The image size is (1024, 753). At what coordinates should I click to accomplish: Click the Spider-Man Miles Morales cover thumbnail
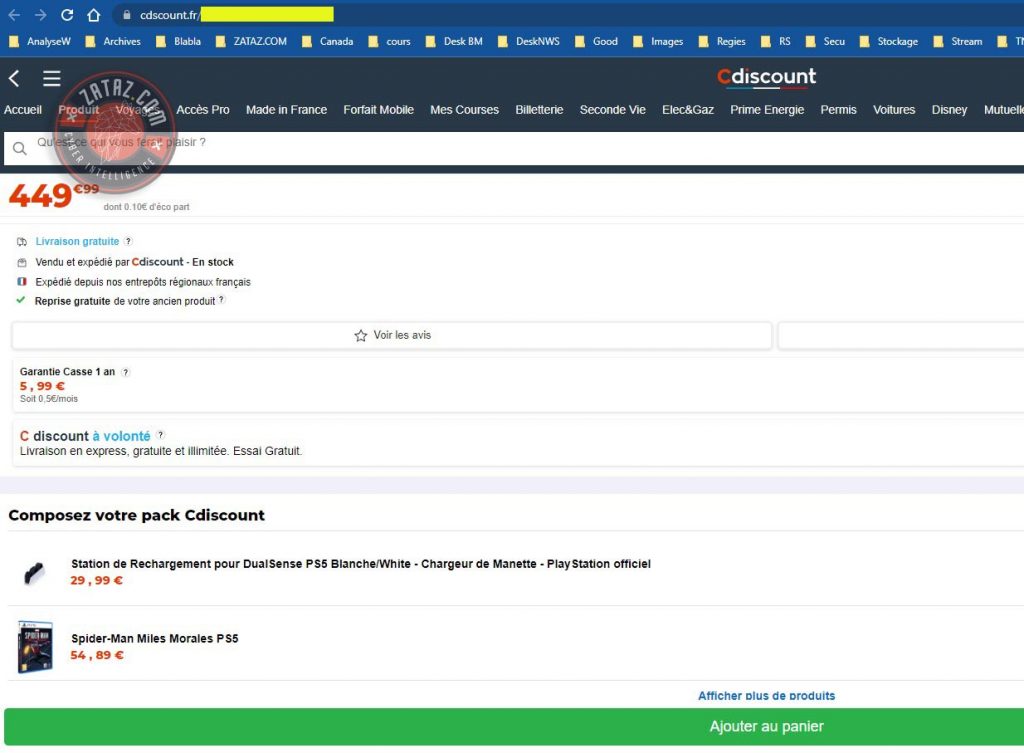pyautogui.click(x=35, y=646)
